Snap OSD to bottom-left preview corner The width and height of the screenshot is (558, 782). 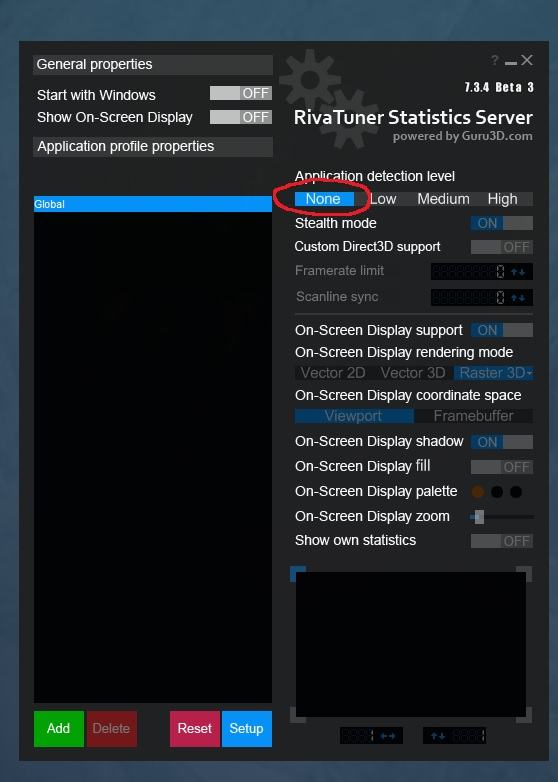pos(298,715)
